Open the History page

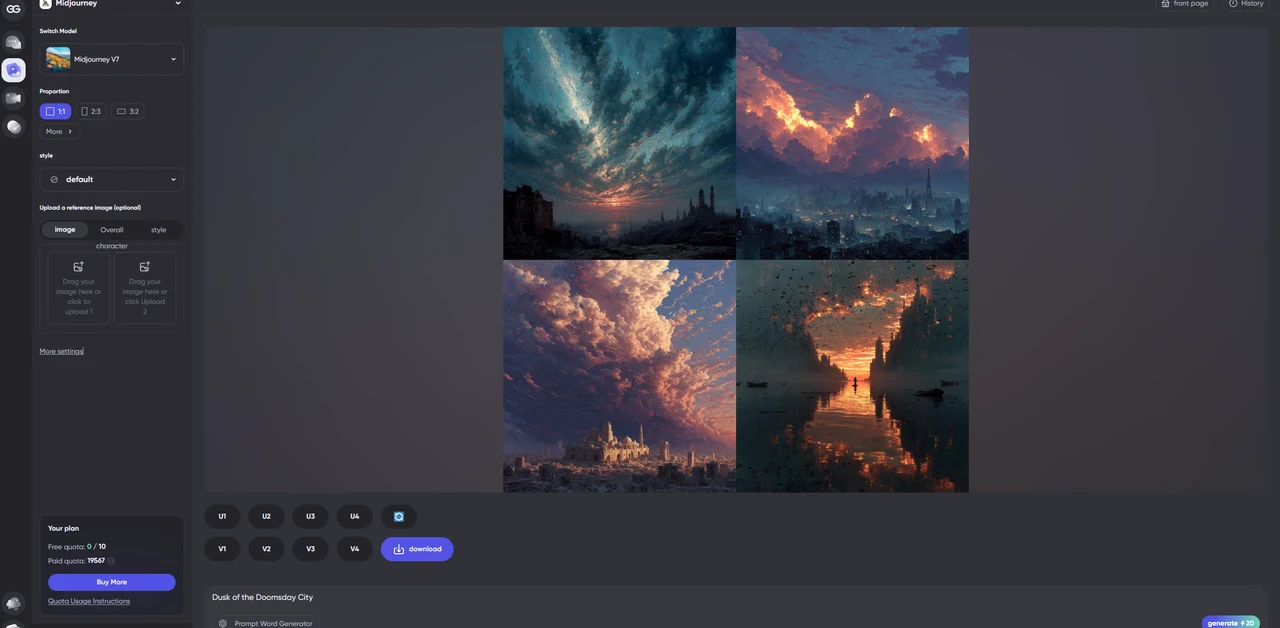1246,4
